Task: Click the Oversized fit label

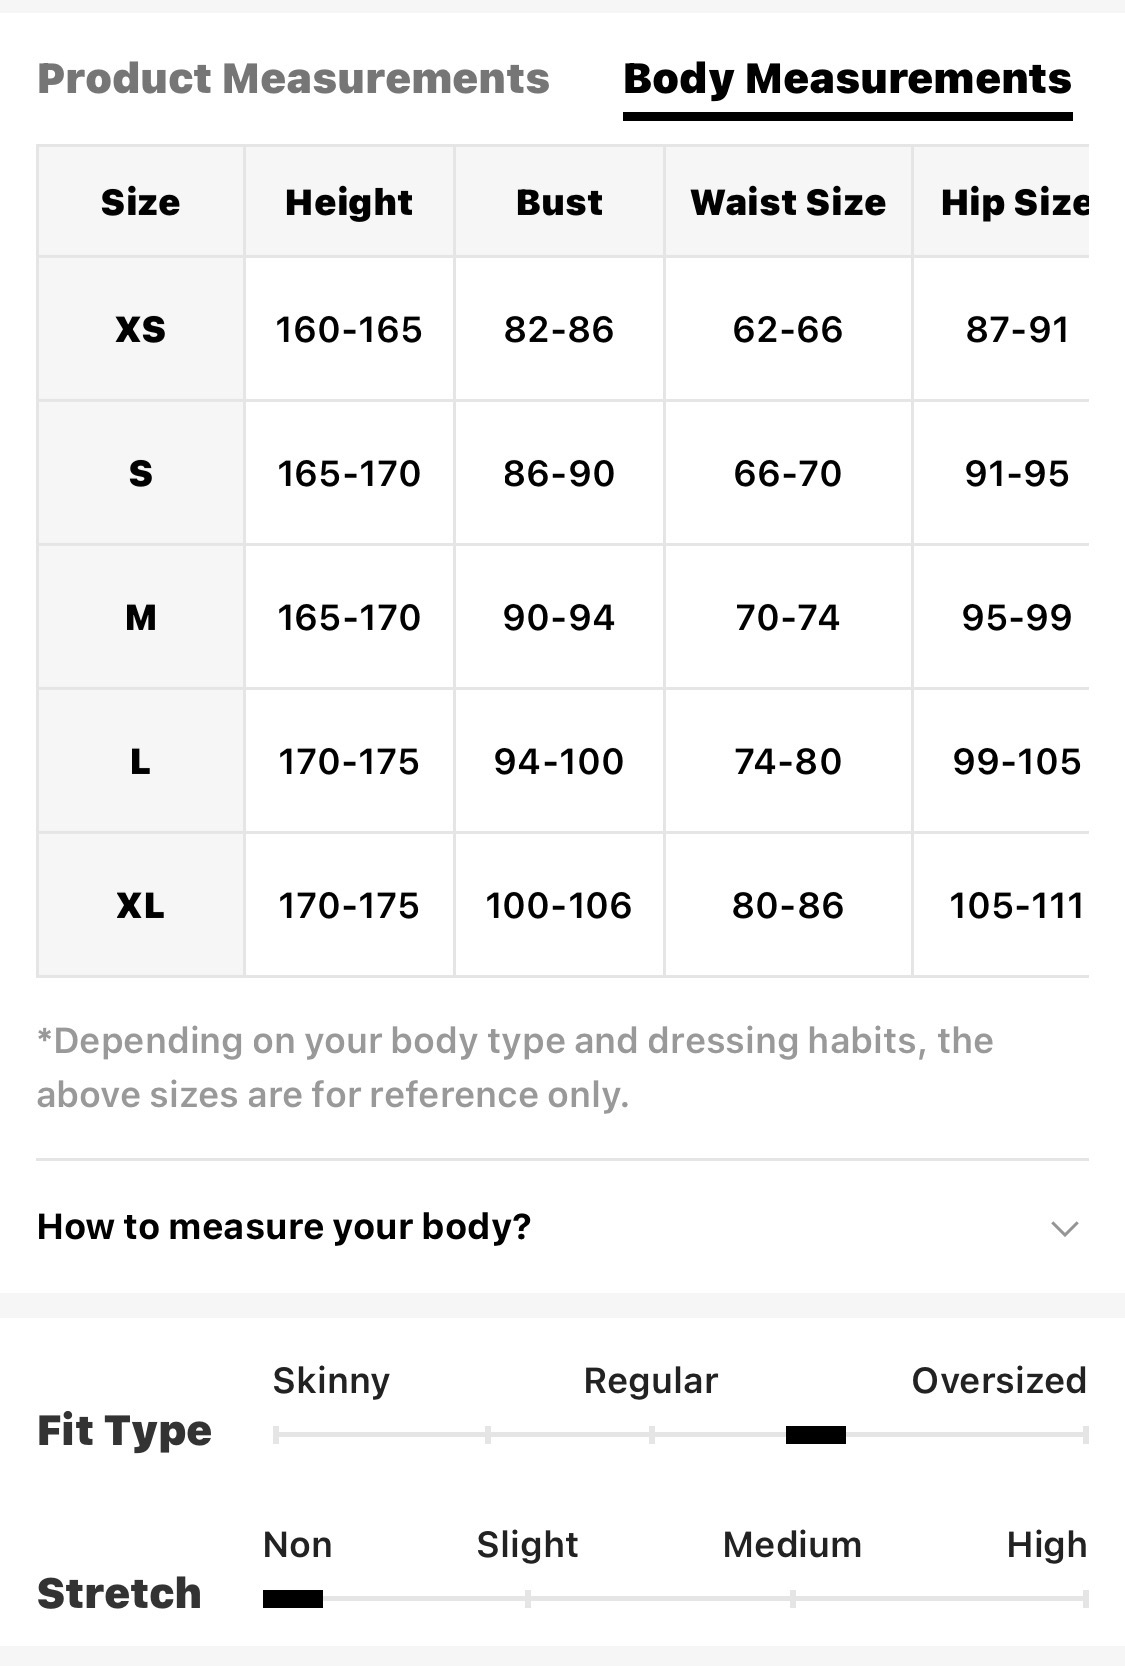Action: pyautogui.click(x=998, y=1380)
